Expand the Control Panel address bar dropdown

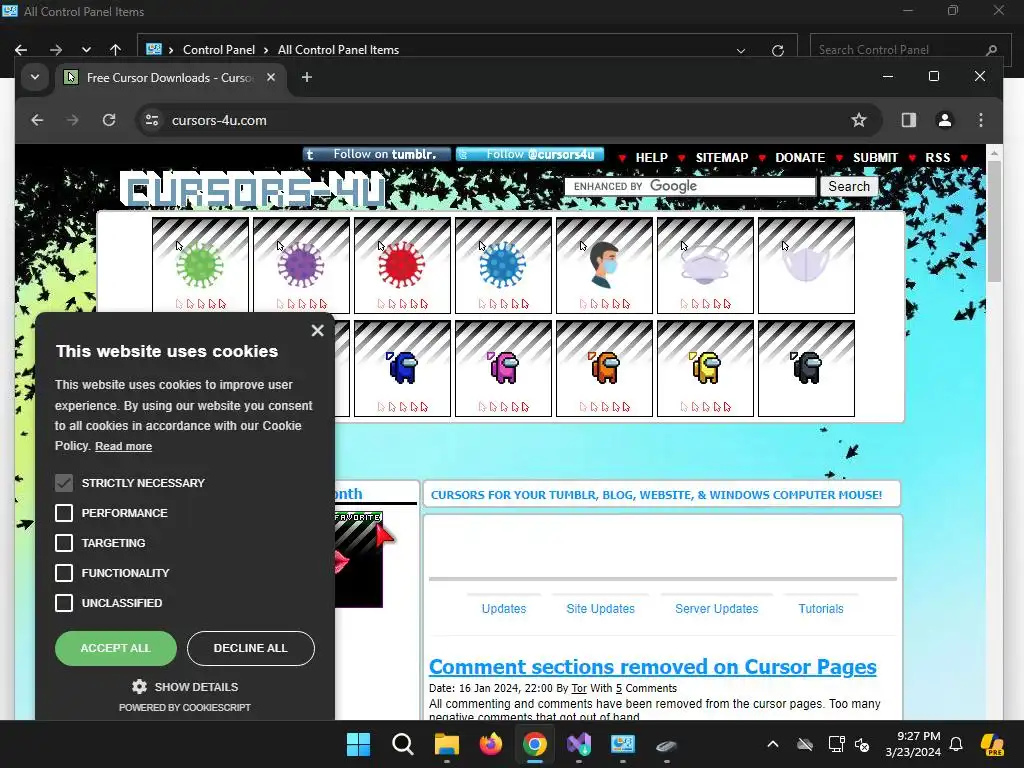click(741, 50)
